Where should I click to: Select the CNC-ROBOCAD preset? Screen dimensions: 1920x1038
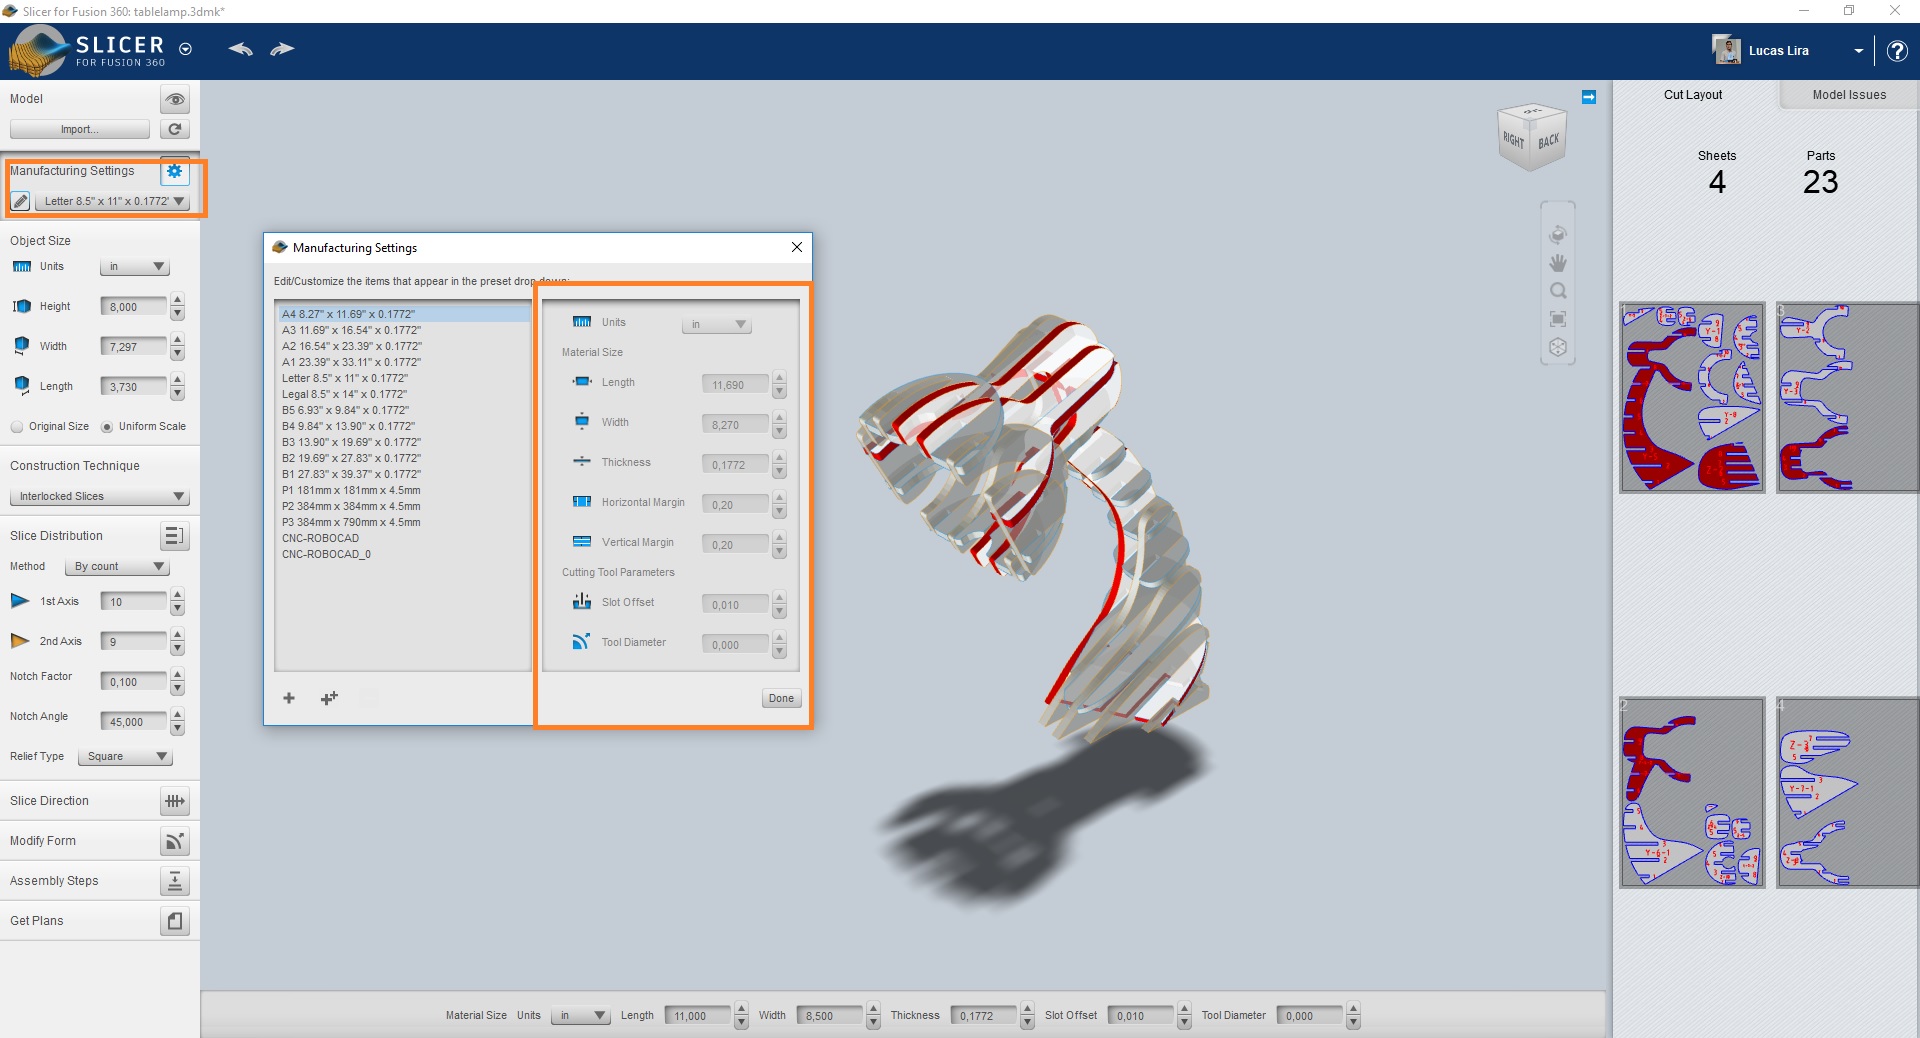click(403, 538)
